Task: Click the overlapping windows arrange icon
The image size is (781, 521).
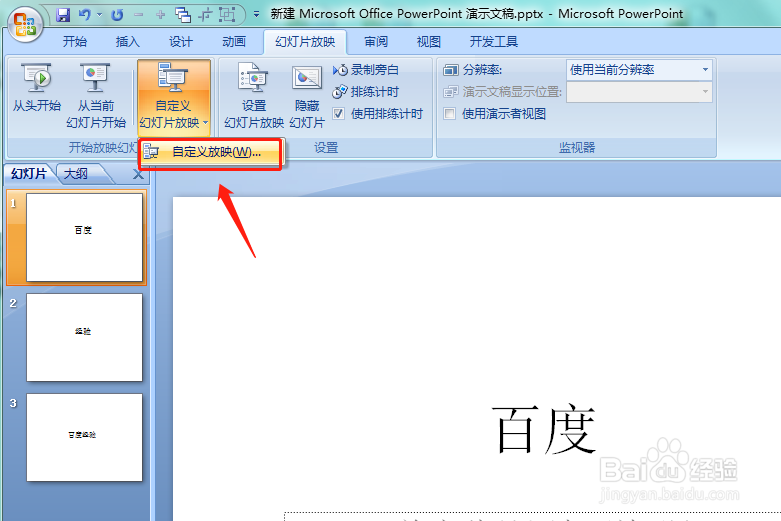Action: point(183,15)
